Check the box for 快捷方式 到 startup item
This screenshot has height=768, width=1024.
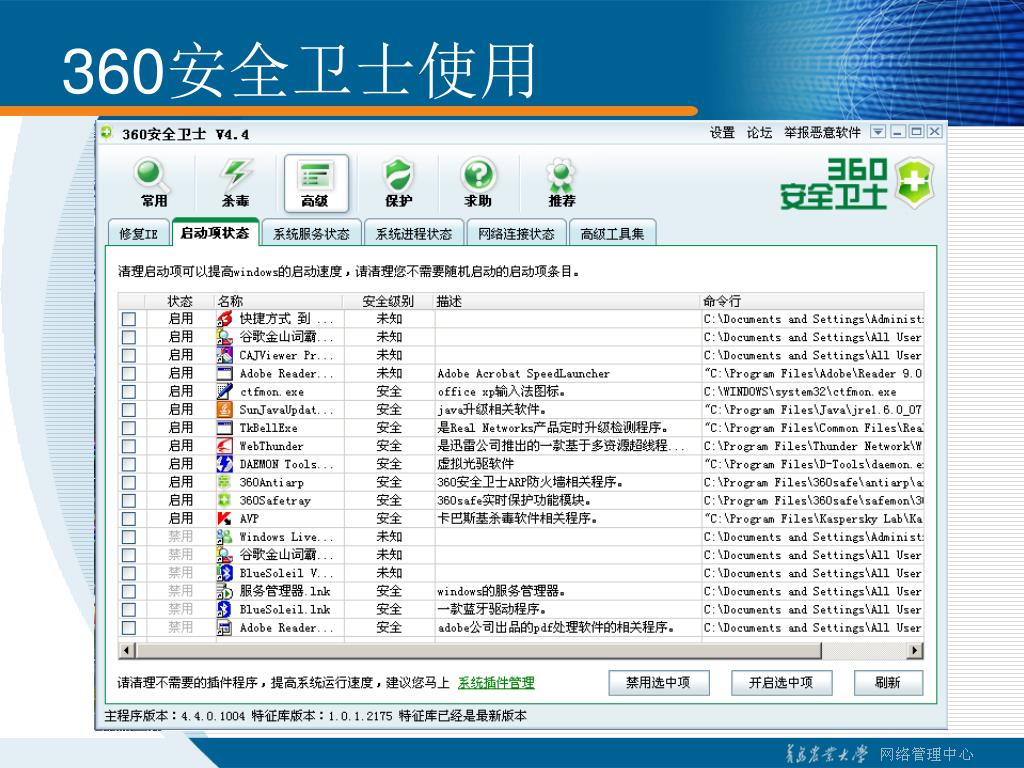129,319
